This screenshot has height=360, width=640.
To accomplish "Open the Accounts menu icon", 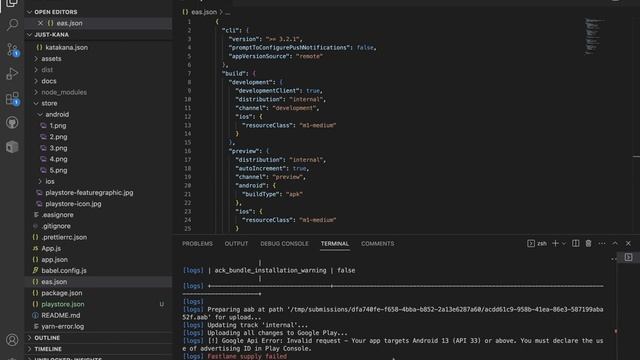I will click(x=12, y=340).
